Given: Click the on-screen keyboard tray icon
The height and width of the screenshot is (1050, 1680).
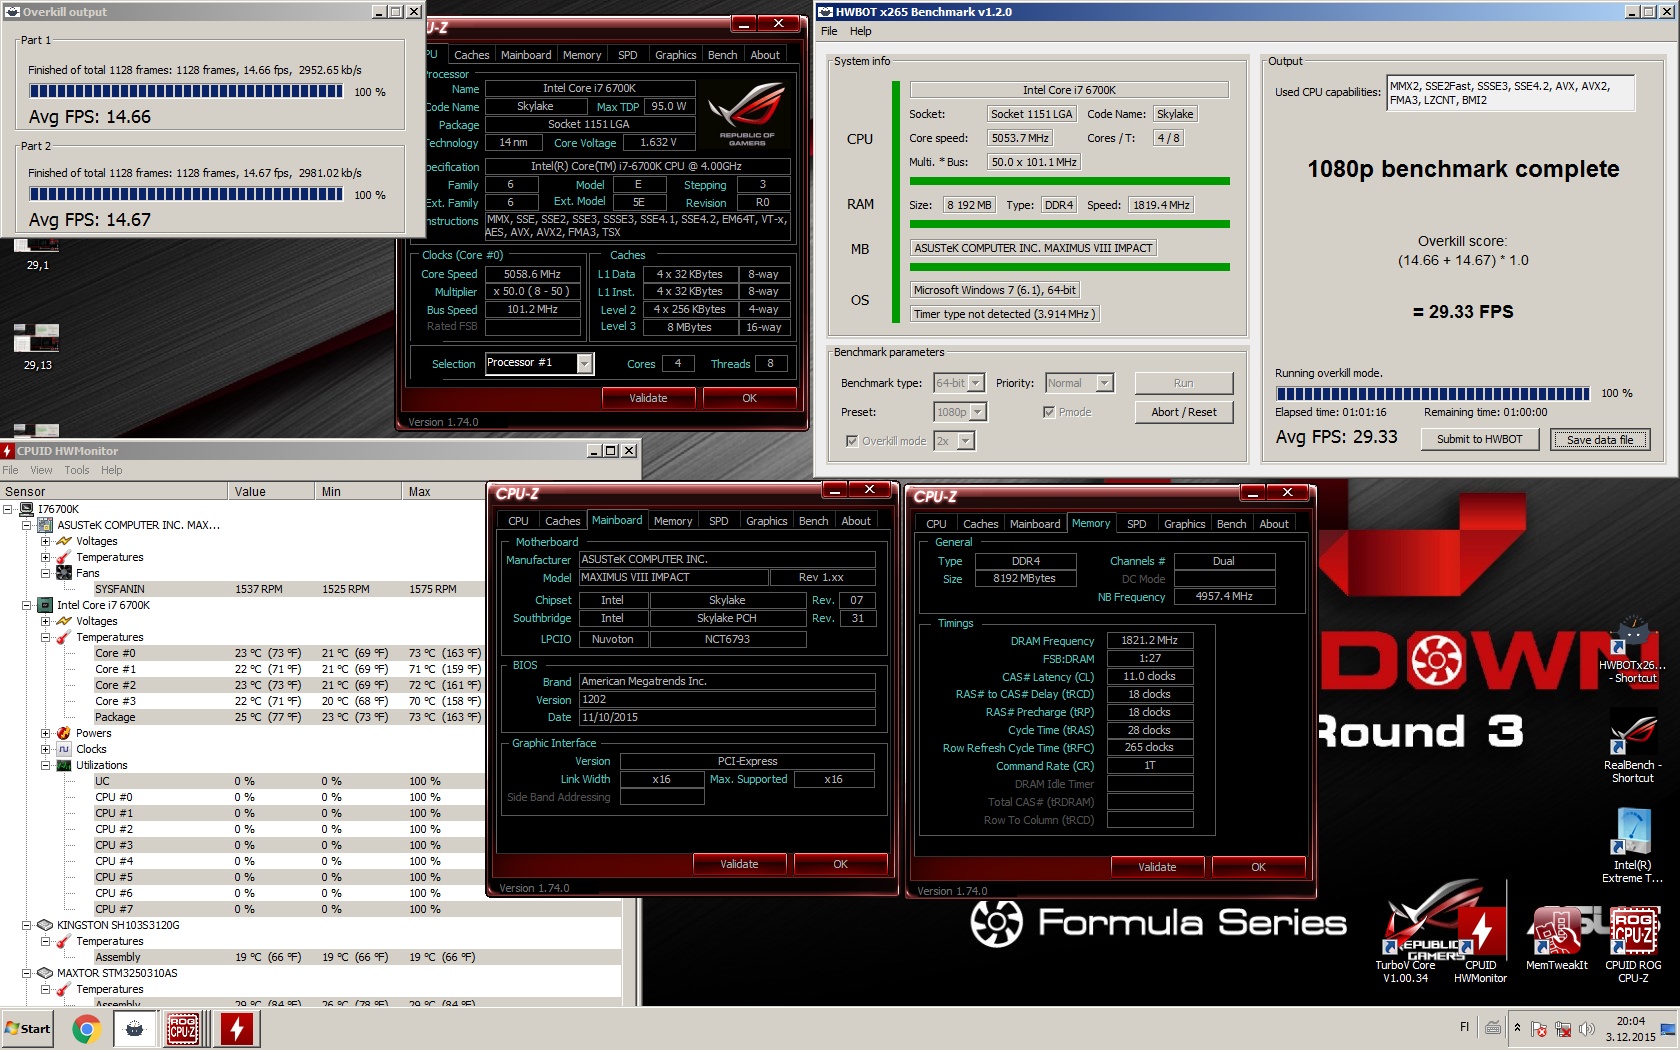Looking at the screenshot, I should (x=1493, y=1027).
